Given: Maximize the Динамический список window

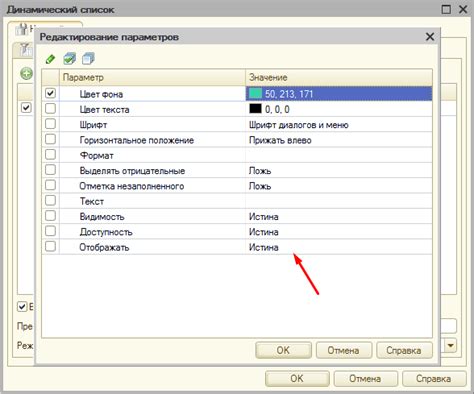Looking at the screenshot, I should click(446, 9).
